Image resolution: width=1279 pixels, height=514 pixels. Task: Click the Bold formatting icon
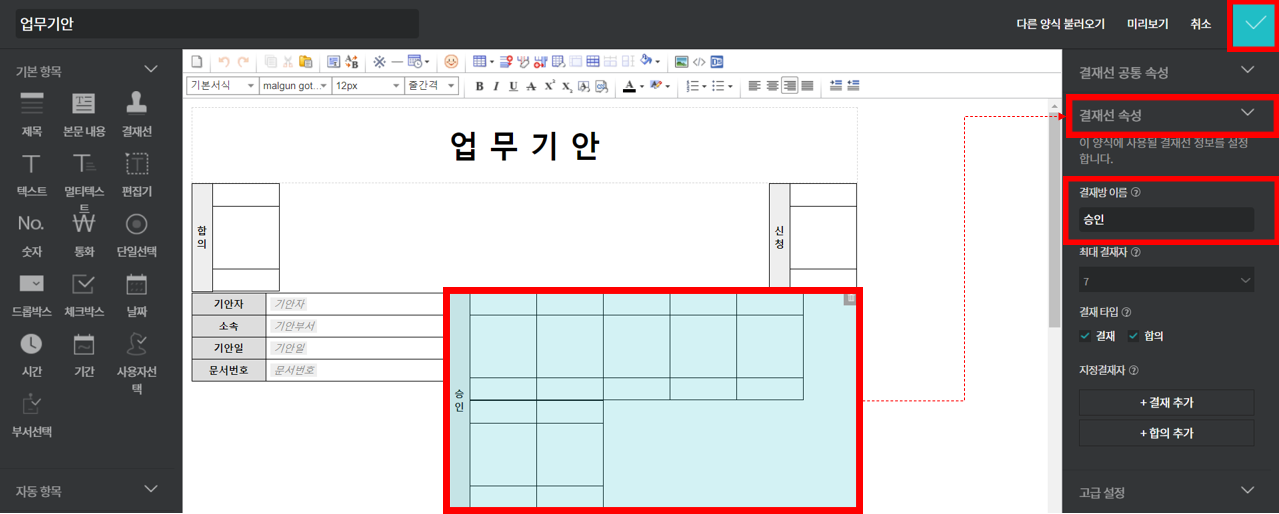tap(479, 87)
